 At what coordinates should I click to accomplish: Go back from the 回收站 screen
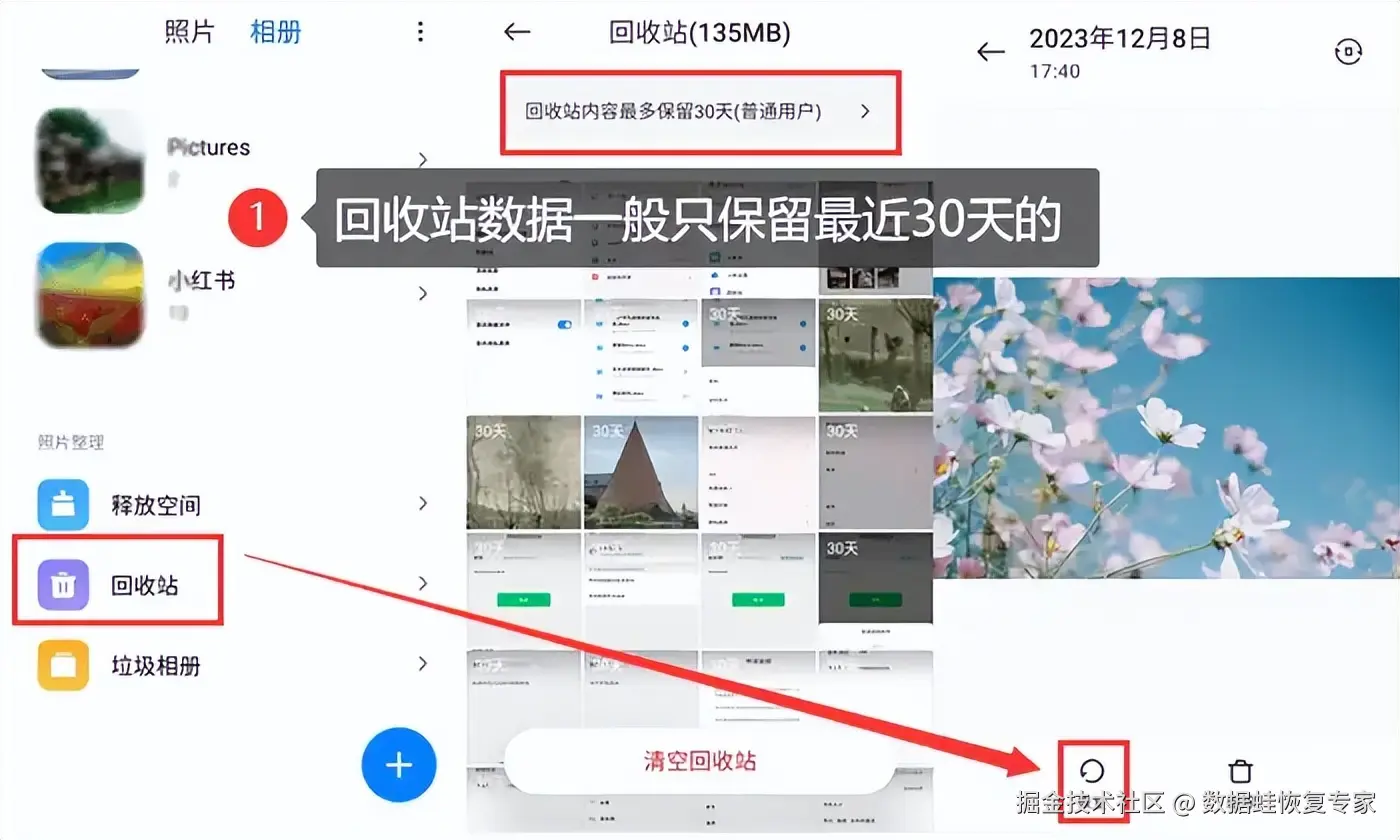(516, 33)
